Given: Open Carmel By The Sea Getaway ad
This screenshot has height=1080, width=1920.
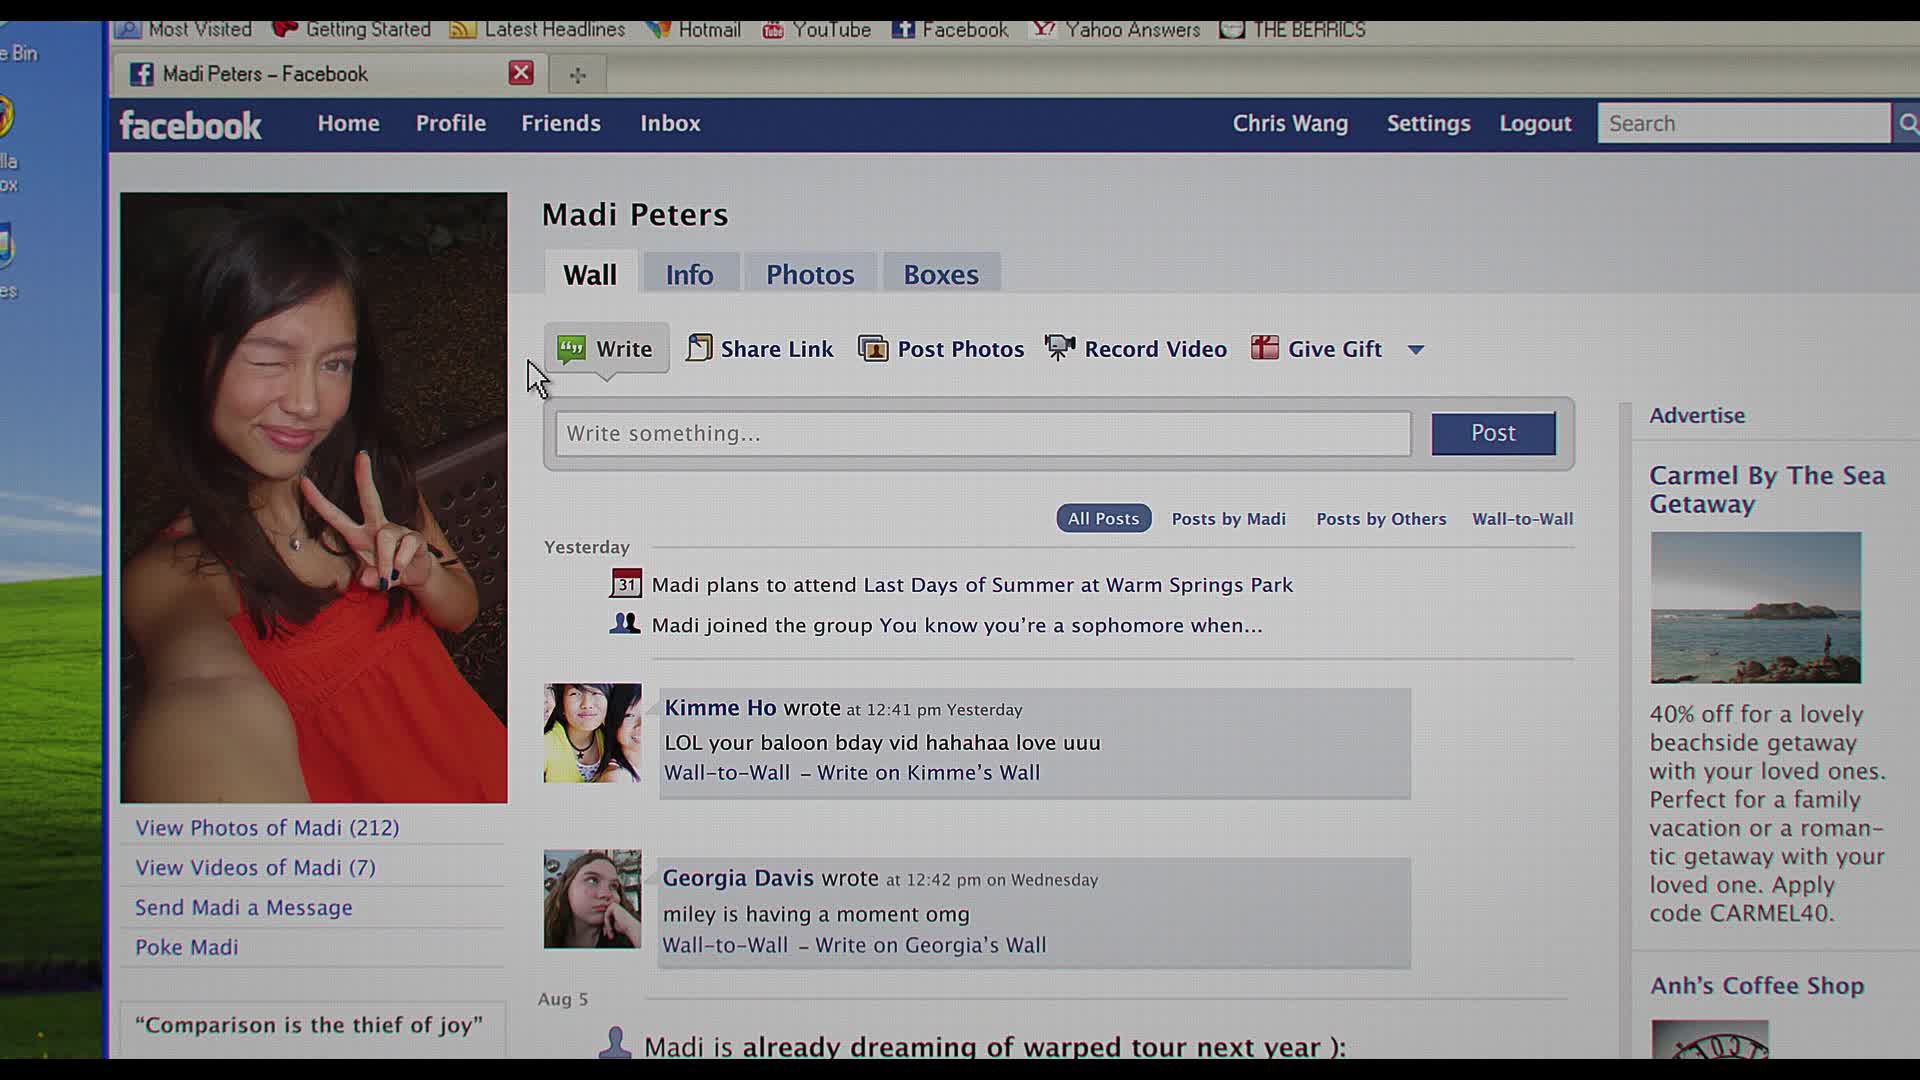Looking at the screenshot, I should 1767,489.
